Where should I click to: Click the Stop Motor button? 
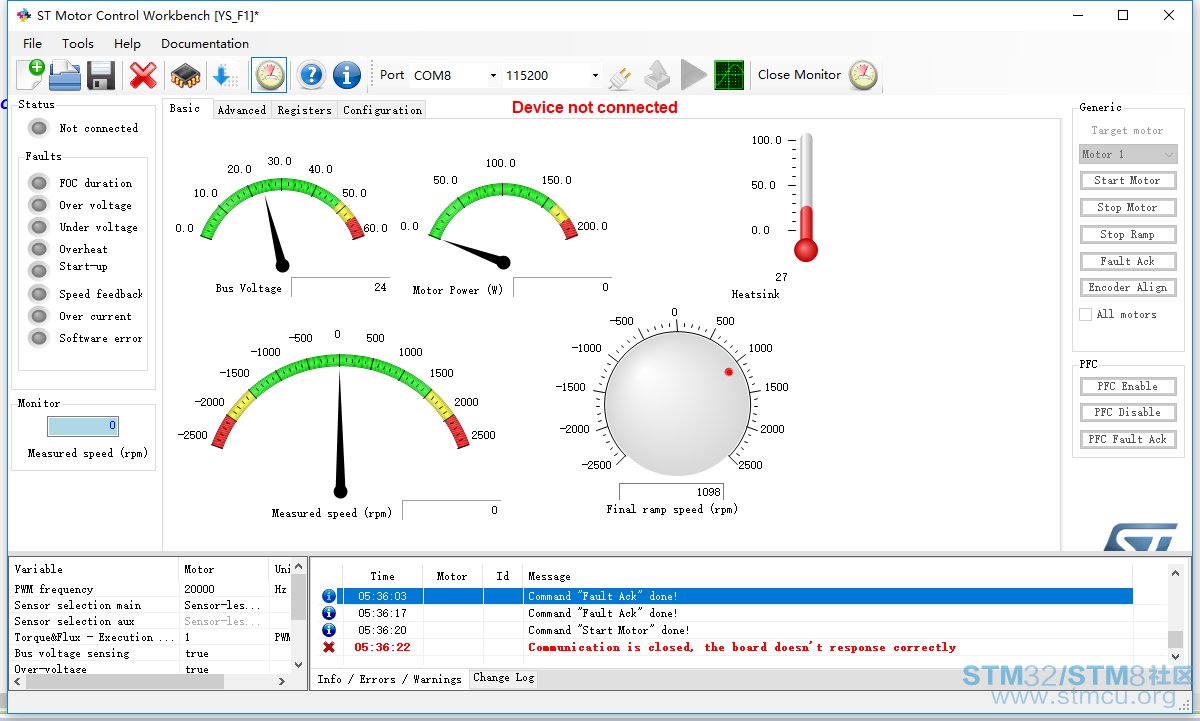(1128, 207)
